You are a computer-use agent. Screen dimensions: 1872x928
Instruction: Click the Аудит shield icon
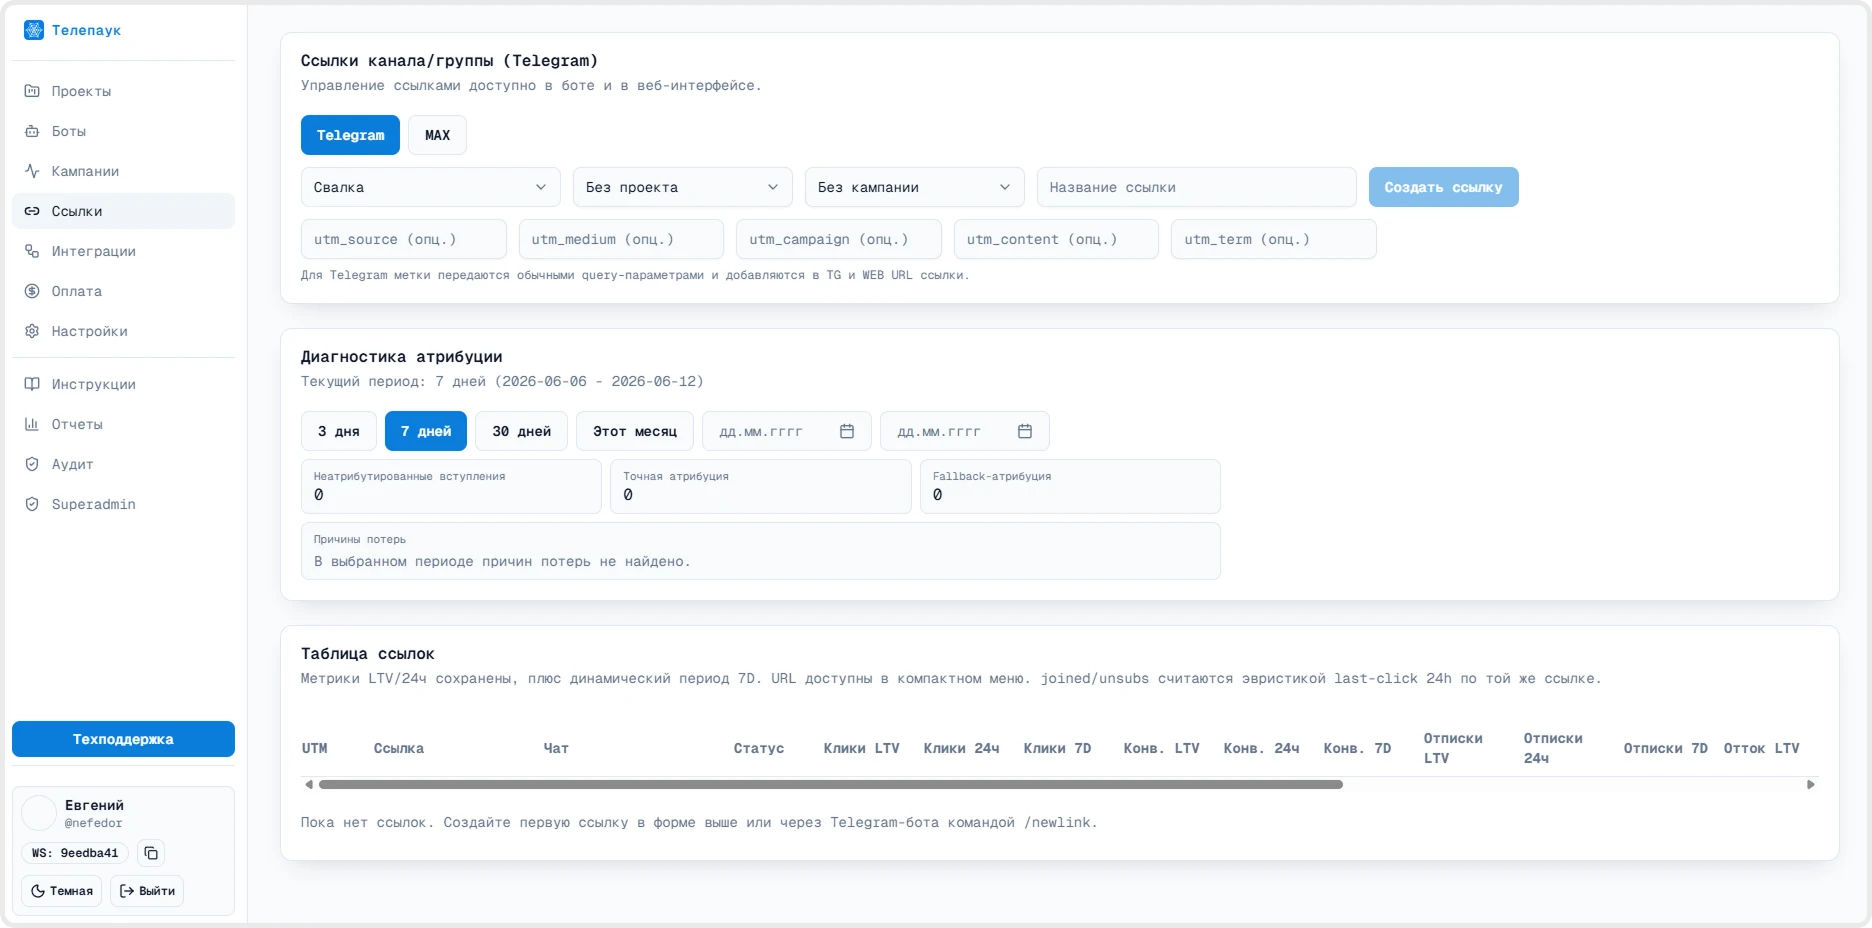(32, 464)
